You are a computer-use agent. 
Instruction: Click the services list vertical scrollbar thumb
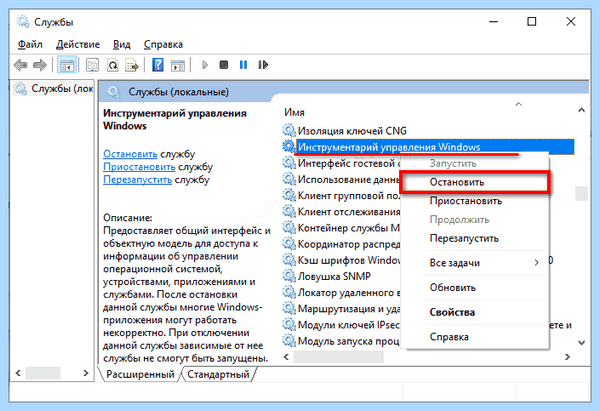tap(582, 193)
